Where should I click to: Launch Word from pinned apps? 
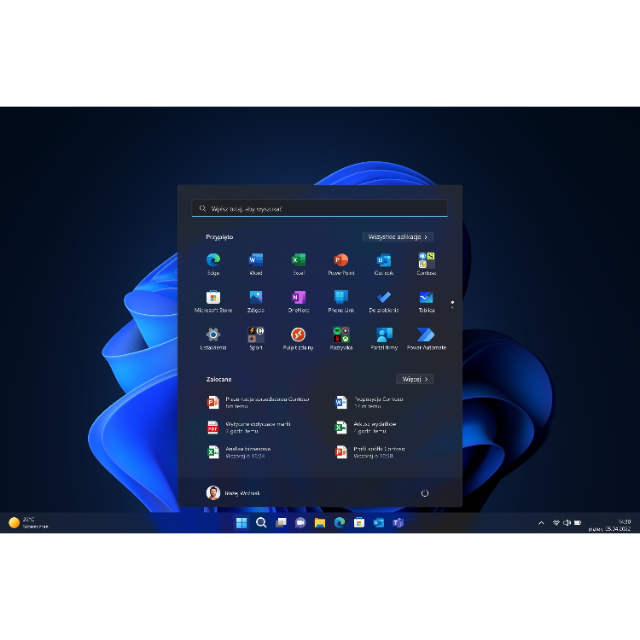point(256,261)
